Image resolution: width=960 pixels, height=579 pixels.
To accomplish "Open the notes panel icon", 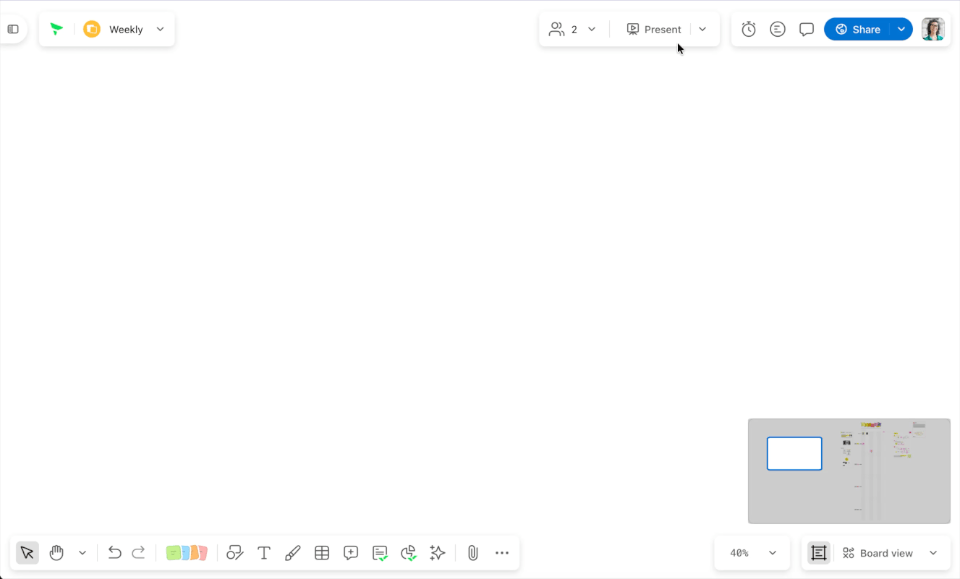I will pyautogui.click(x=778, y=29).
